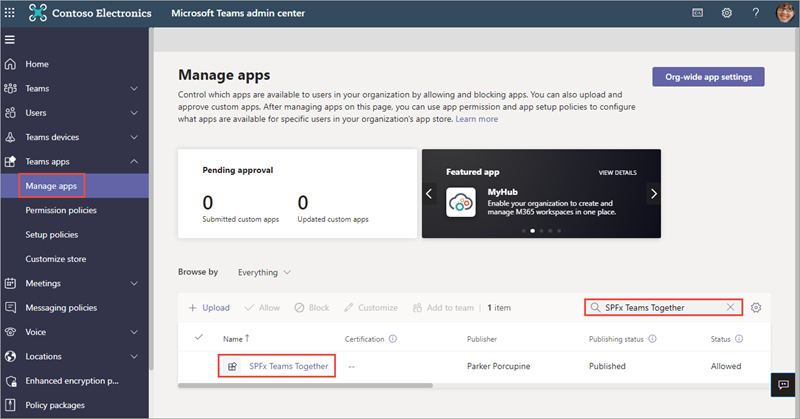Open the help question mark icon

point(756,13)
